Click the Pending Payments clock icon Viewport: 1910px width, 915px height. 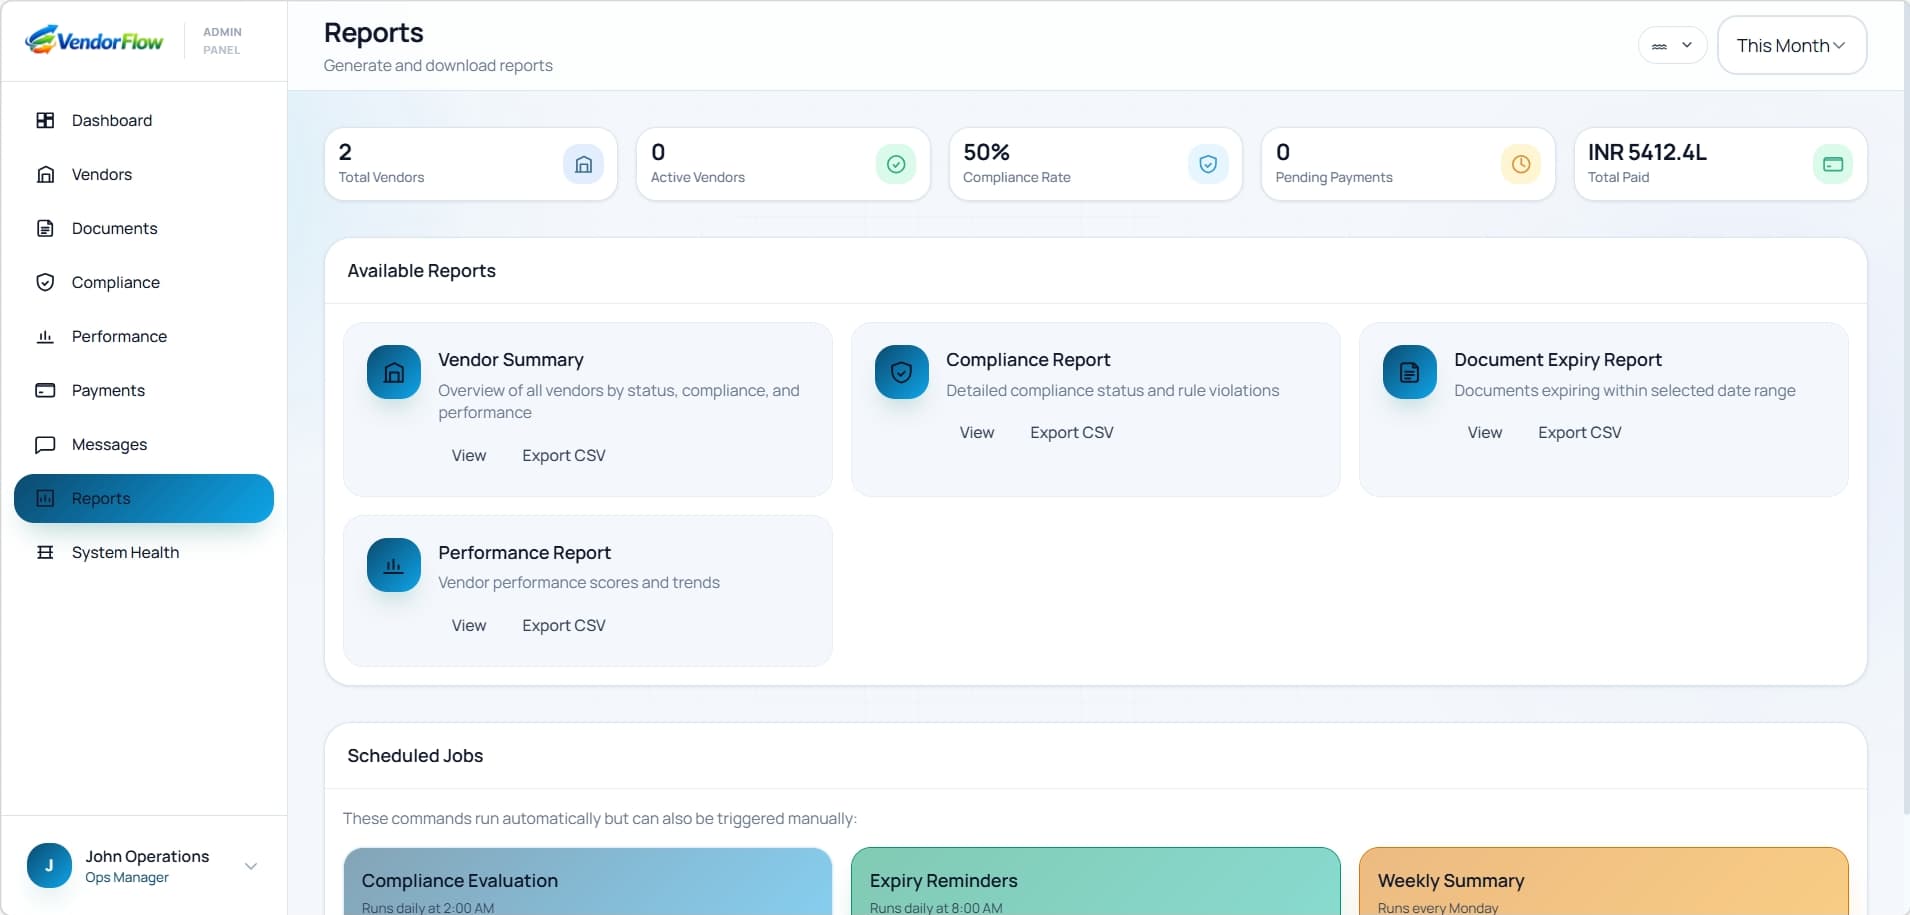[x=1521, y=163]
